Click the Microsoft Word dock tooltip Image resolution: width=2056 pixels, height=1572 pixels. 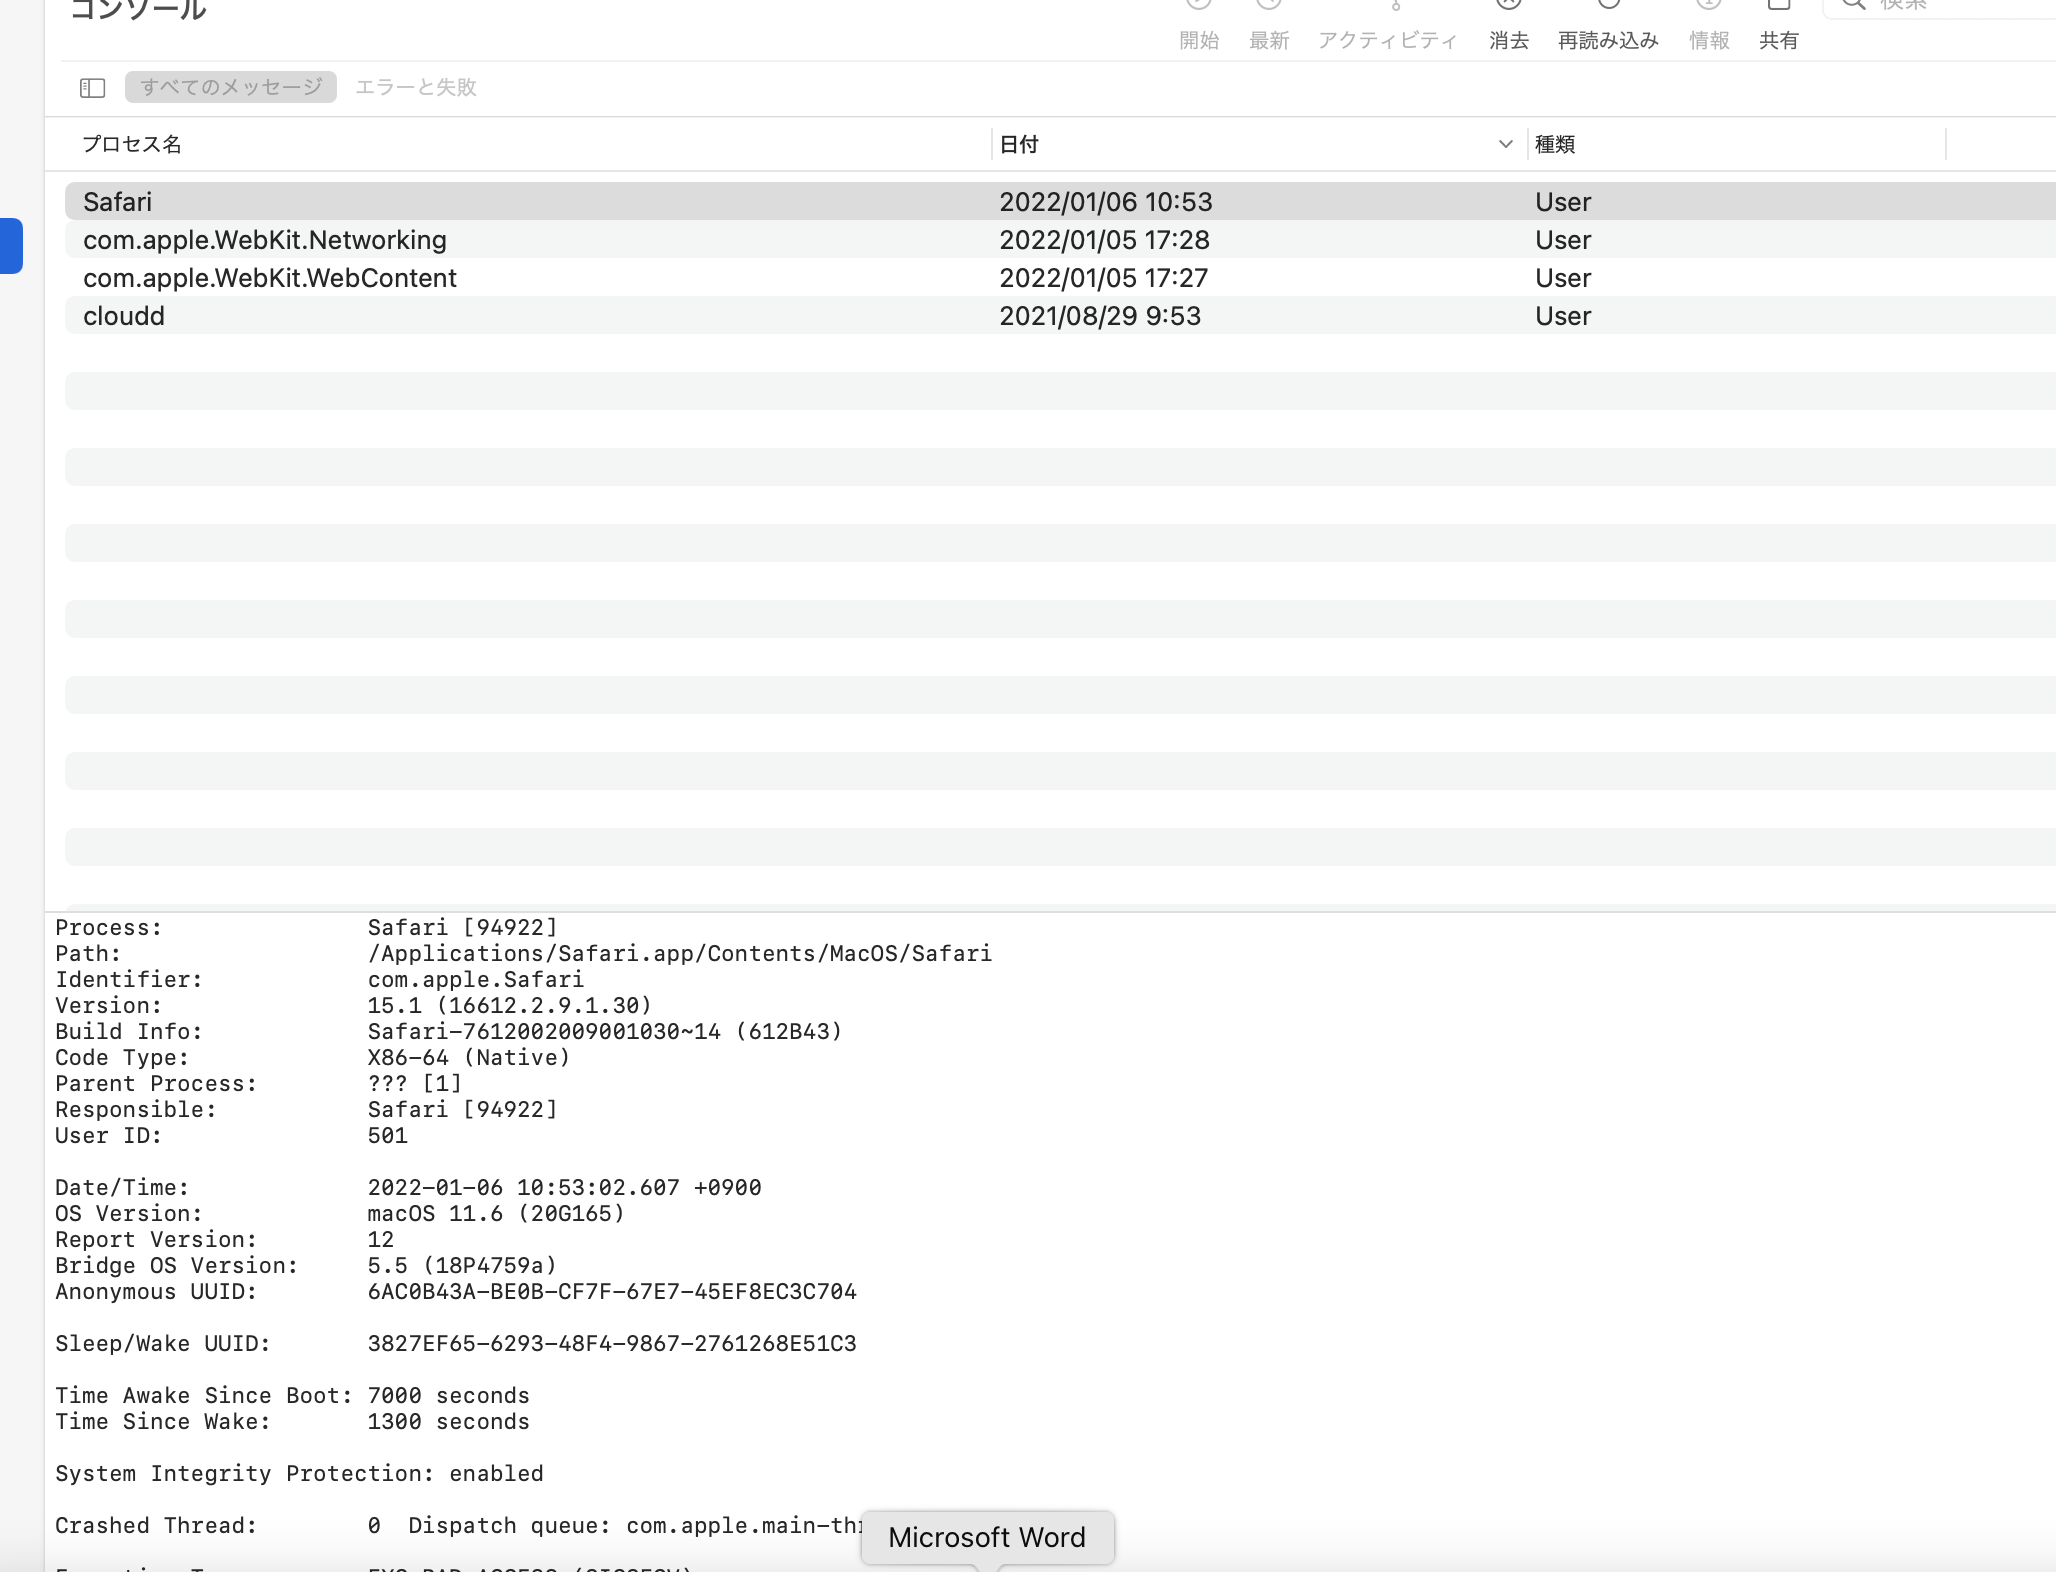click(x=986, y=1537)
